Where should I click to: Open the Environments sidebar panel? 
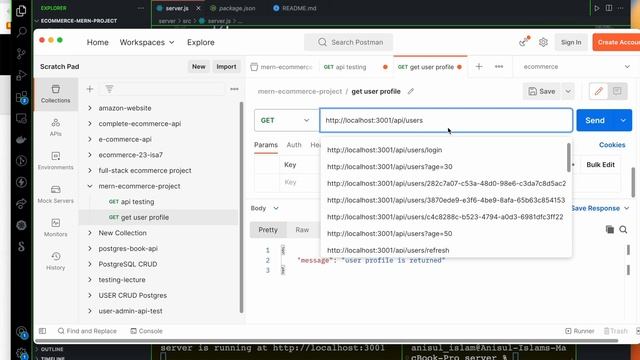(56, 161)
